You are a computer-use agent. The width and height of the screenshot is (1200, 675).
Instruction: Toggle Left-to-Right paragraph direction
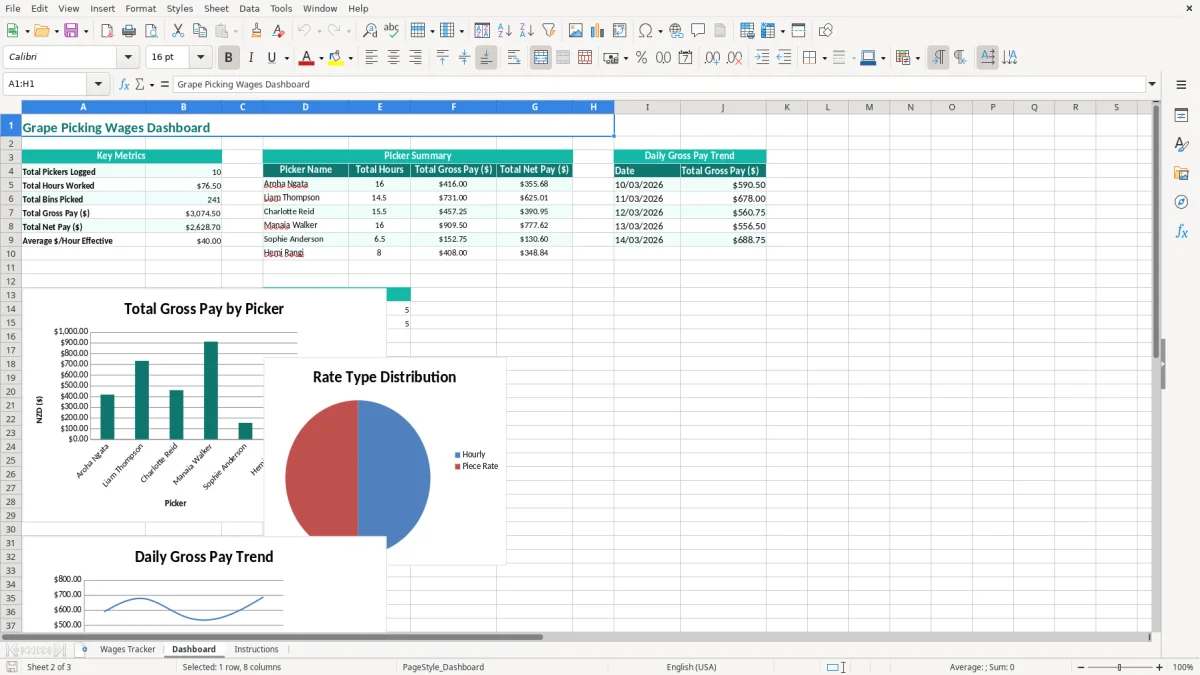point(938,58)
